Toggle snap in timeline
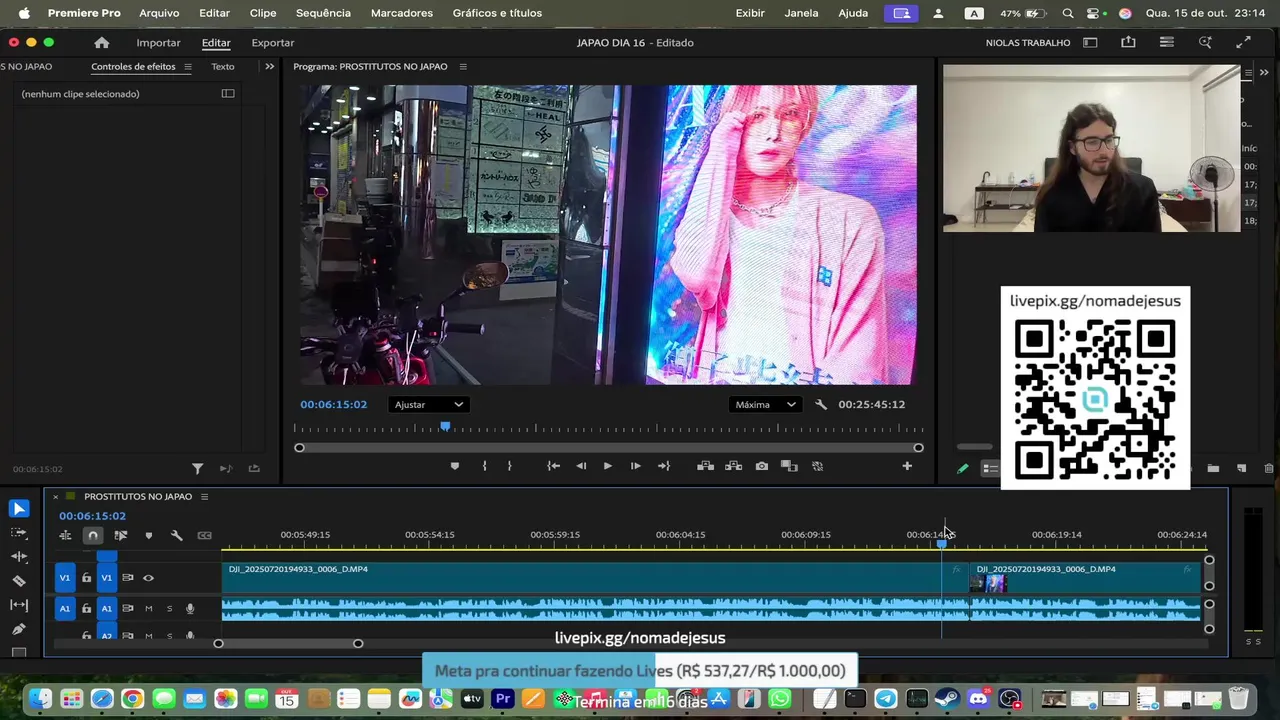The image size is (1280, 720). [93, 535]
